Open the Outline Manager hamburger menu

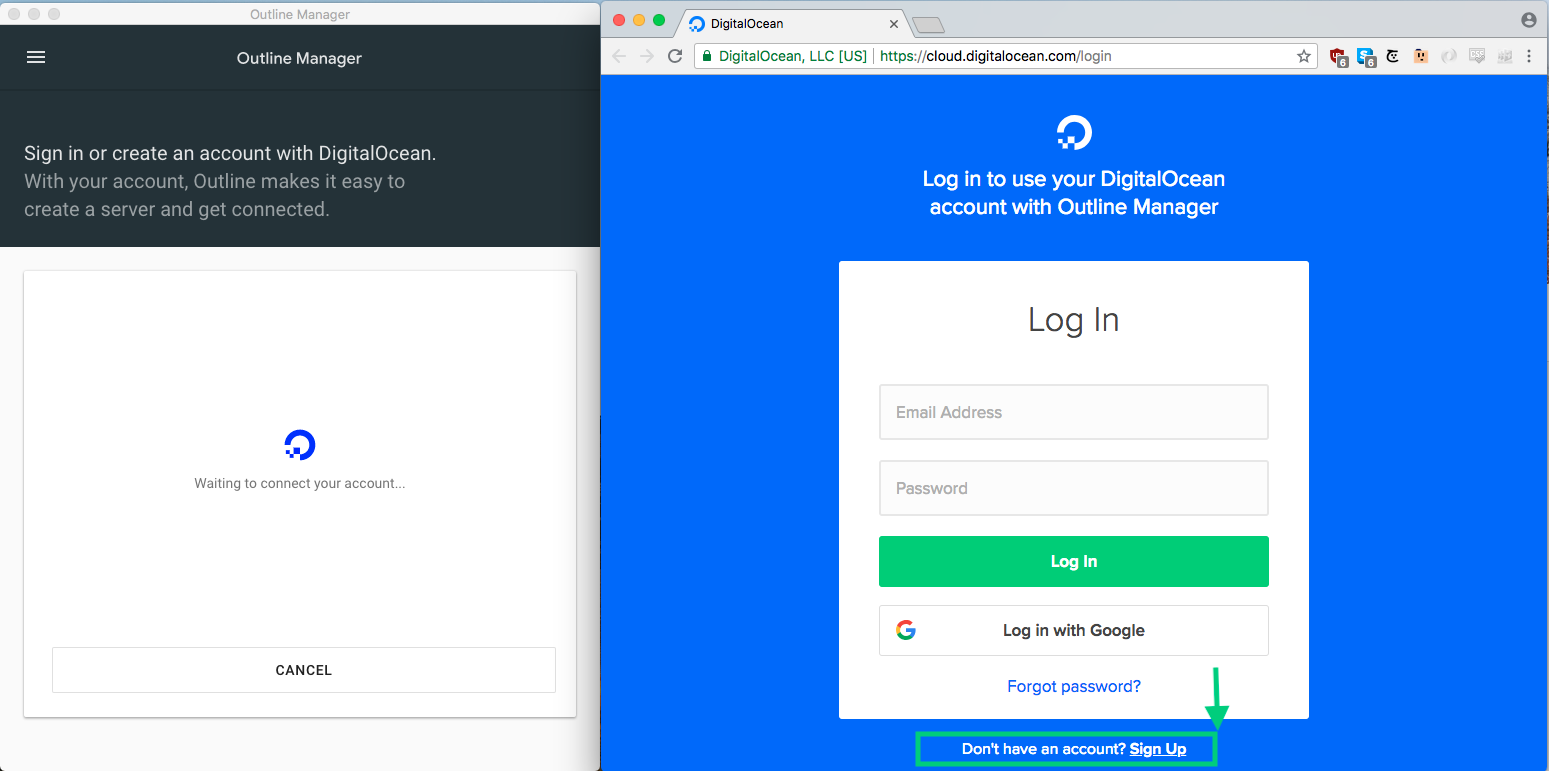click(x=36, y=58)
